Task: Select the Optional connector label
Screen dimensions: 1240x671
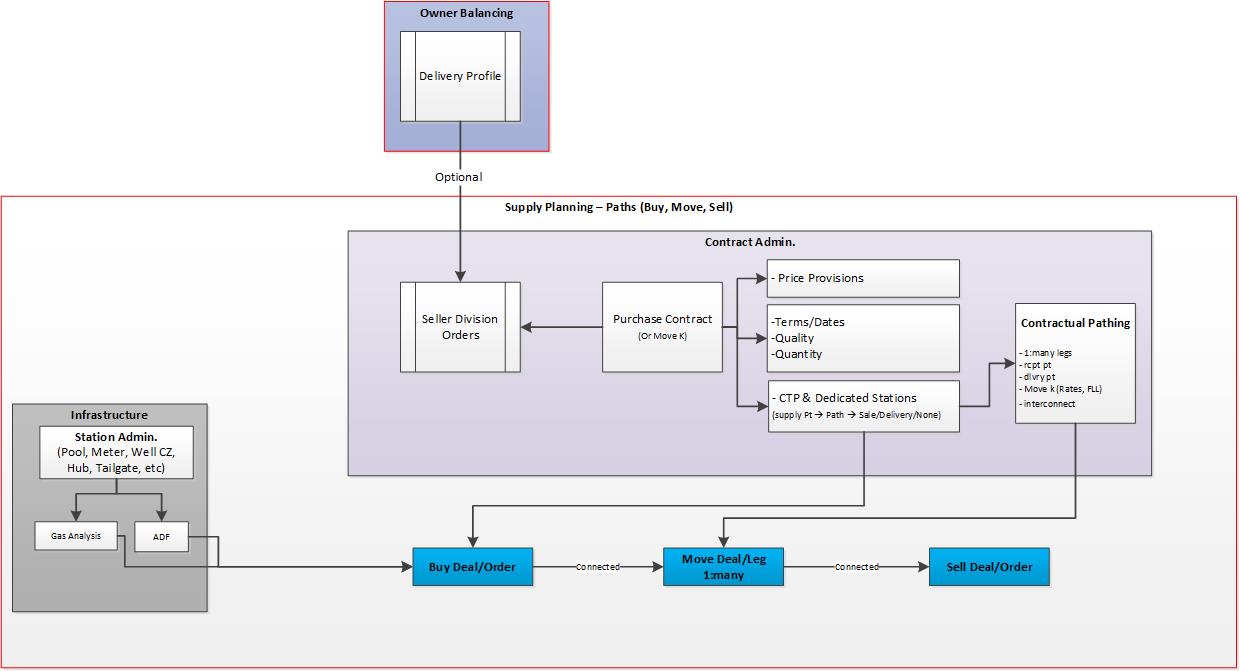Action: pos(458,177)
